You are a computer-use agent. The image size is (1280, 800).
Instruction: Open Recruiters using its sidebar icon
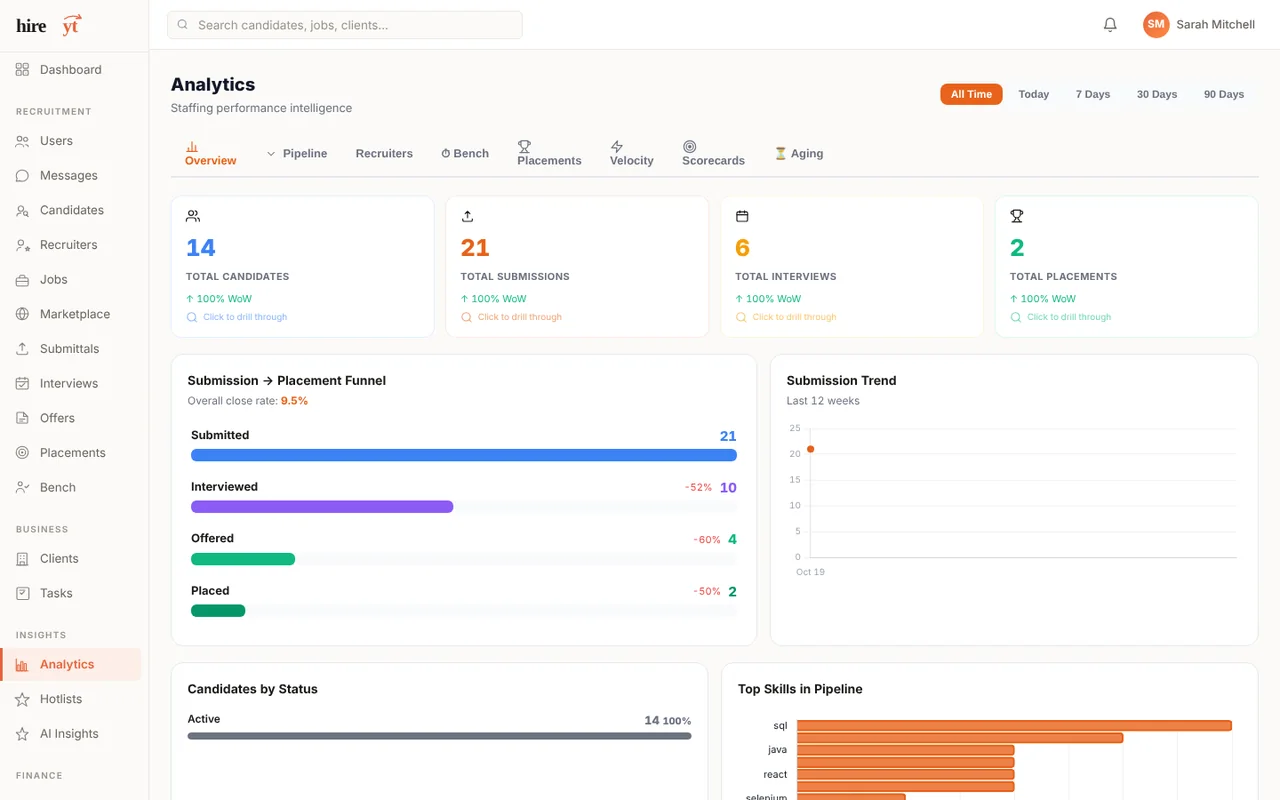(22, 245)
